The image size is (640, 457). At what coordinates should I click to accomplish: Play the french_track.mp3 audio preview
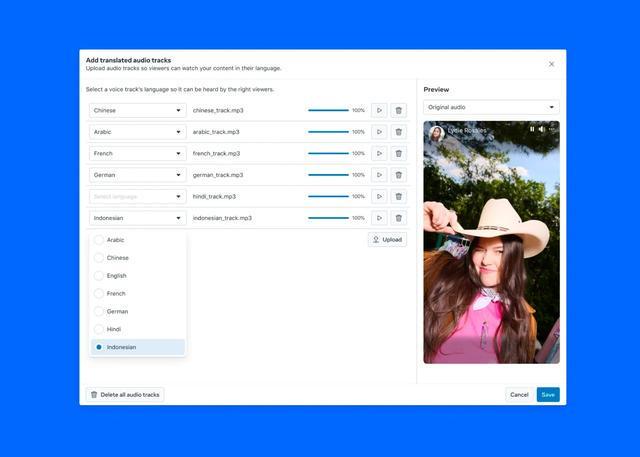[x=379, y=153]
